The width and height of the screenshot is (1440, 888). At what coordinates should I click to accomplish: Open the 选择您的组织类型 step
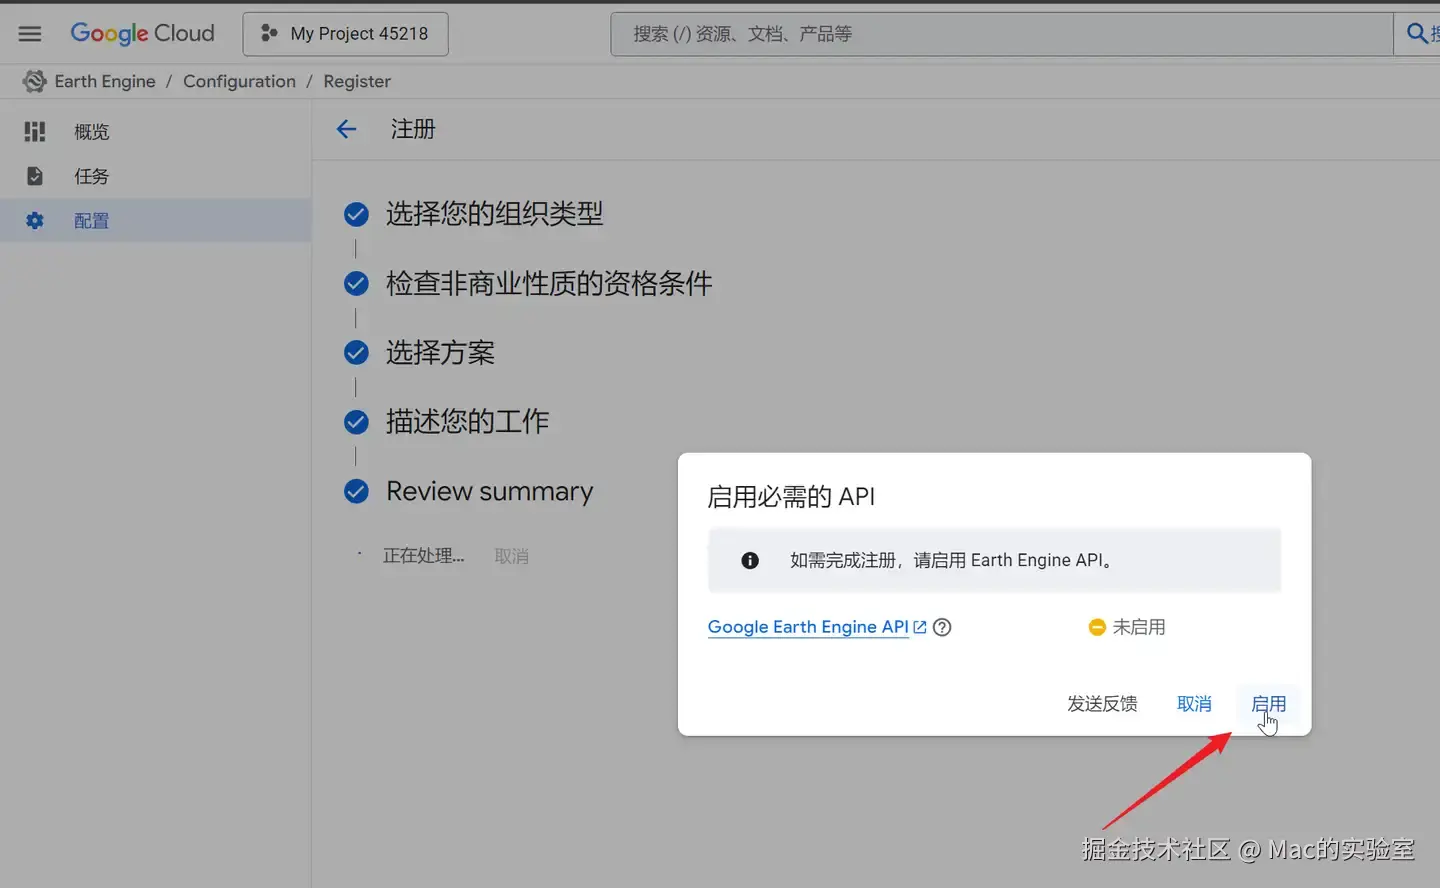pyautogui.click(x=494, y=213)
